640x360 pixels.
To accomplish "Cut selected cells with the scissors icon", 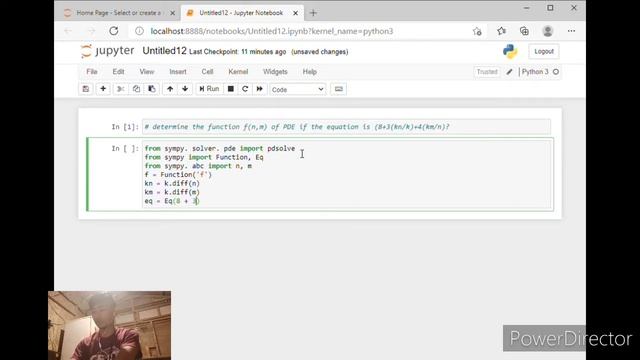I will (x=120, y=89).
